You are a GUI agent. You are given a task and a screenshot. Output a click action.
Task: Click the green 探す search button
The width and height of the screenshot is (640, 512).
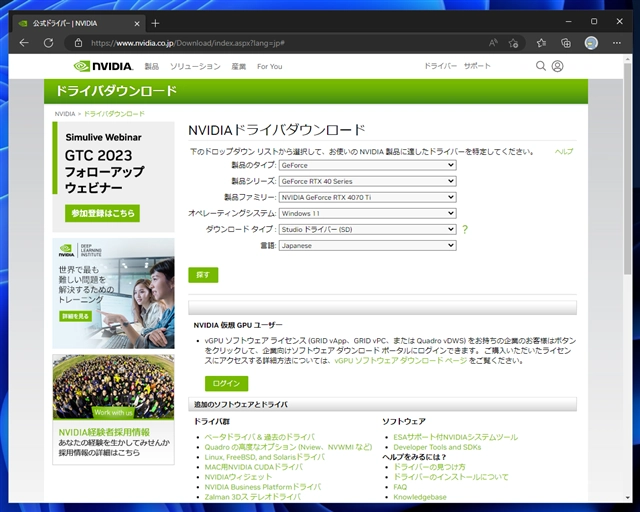coord(203,275)
